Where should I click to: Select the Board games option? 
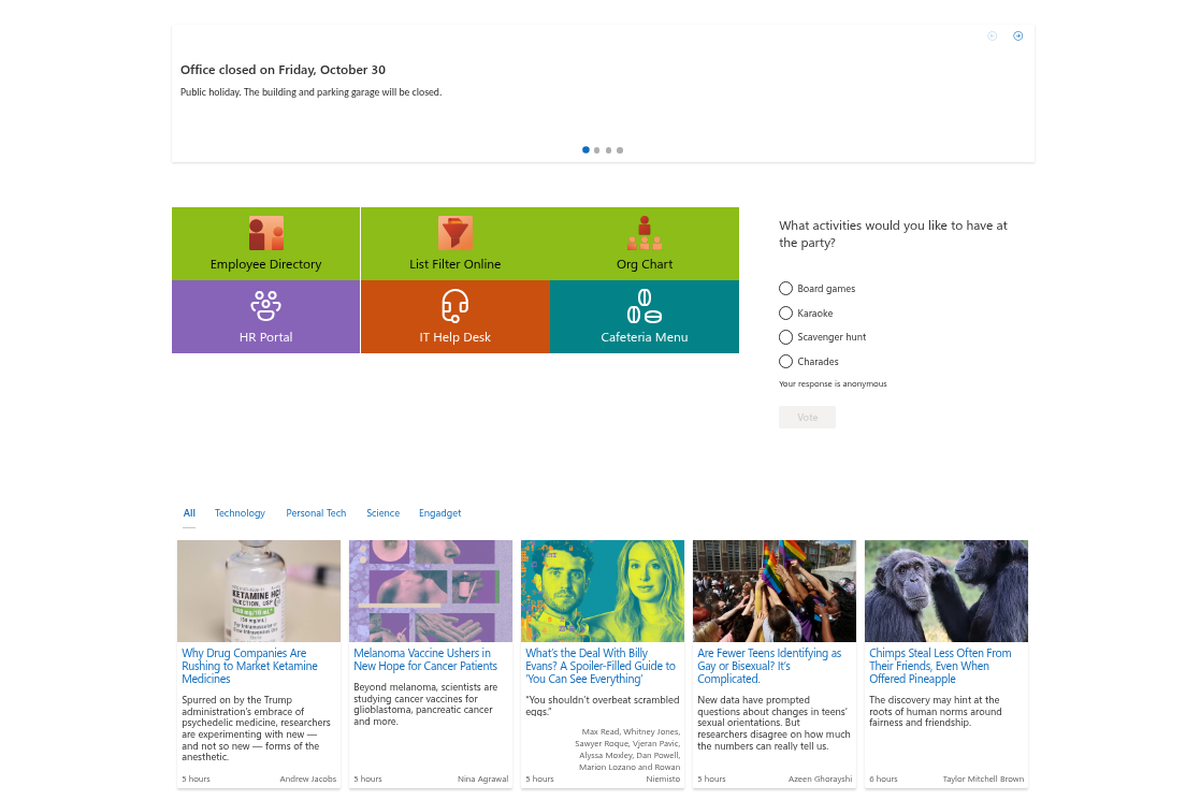[x=786, y=288]
